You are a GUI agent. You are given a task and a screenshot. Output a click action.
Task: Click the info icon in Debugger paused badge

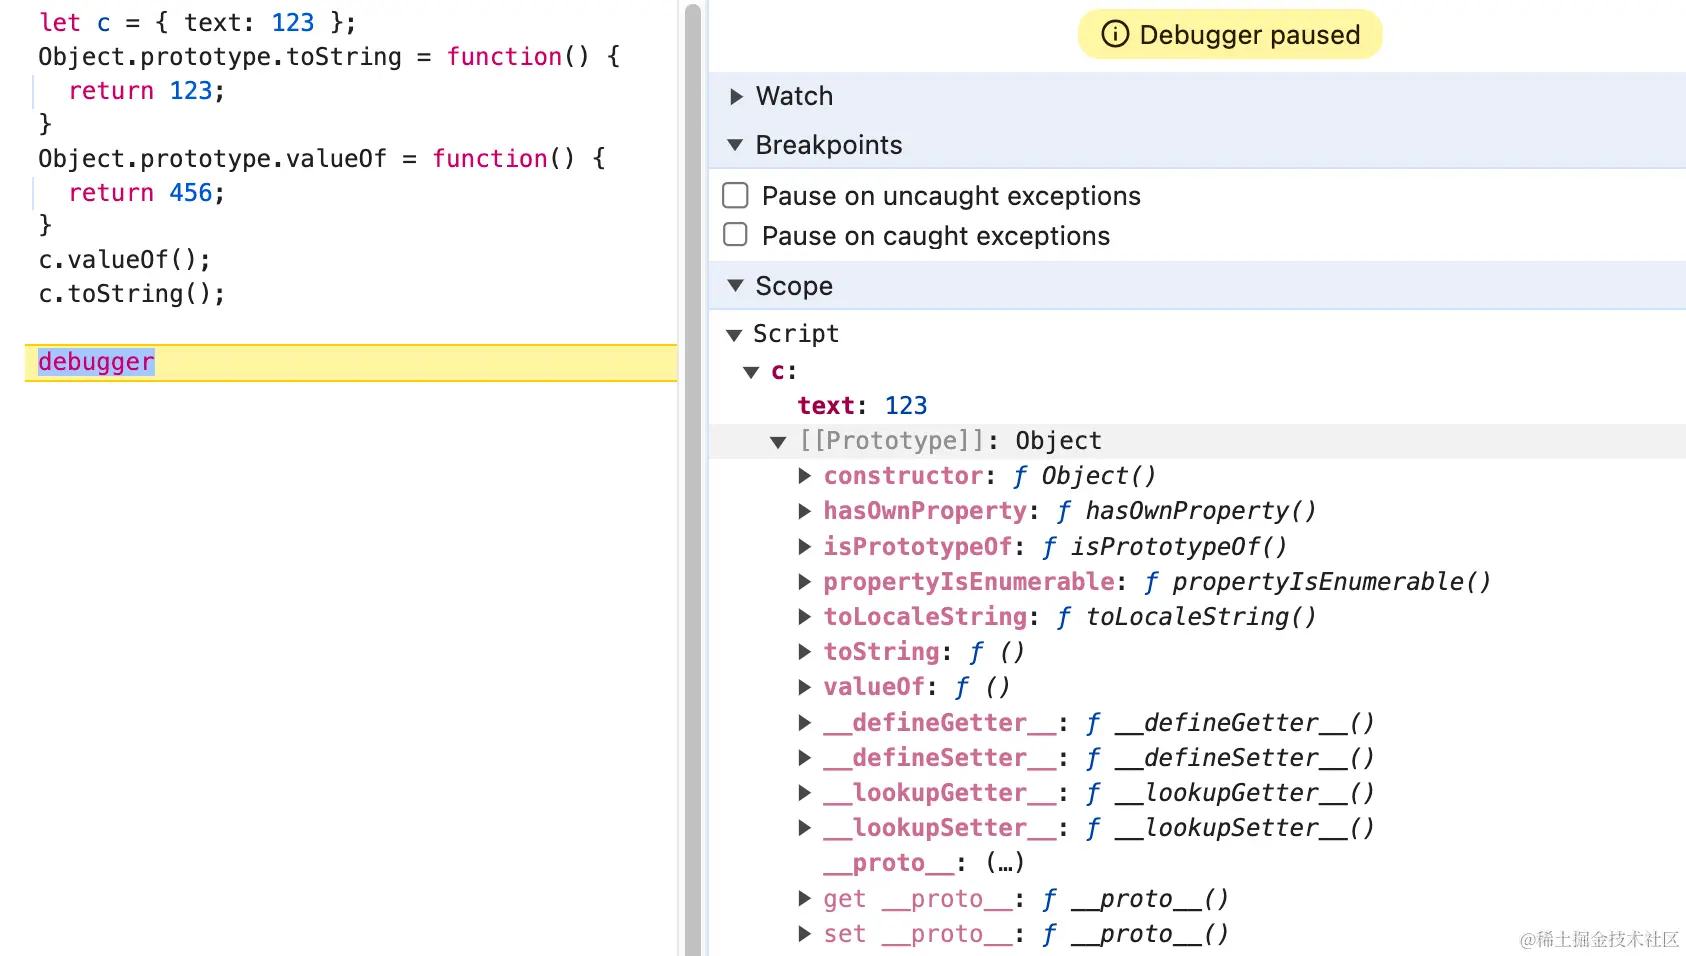pyautogui.click(x=1114, y=35)
